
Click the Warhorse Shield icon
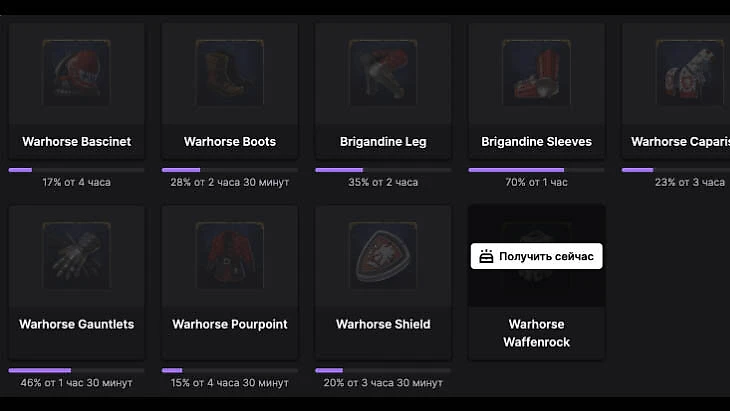(383, 256)
